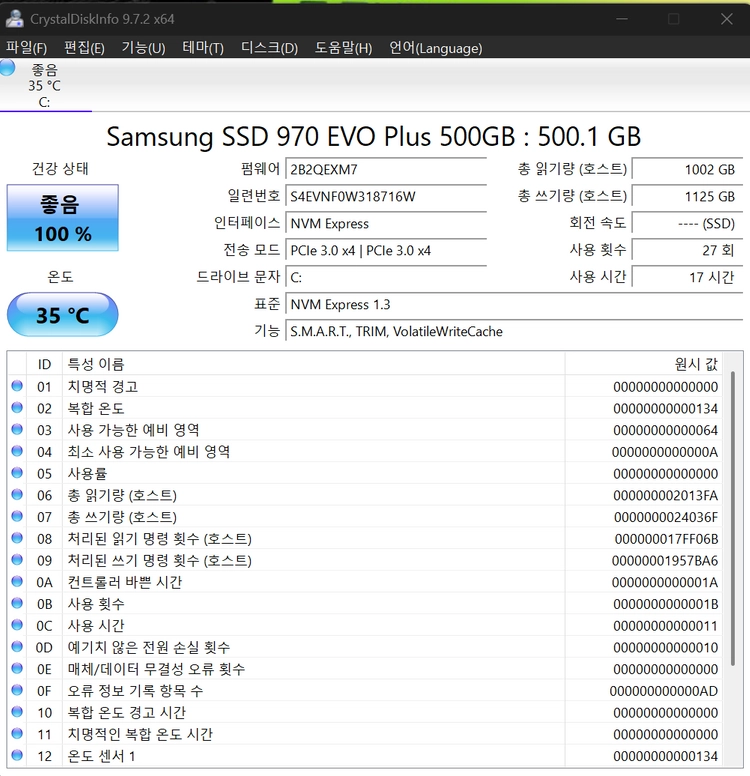Click the status icon for 06 총 읽기량 (호스트)
Screen dimensions: 750x776
(x=17, y=494)
